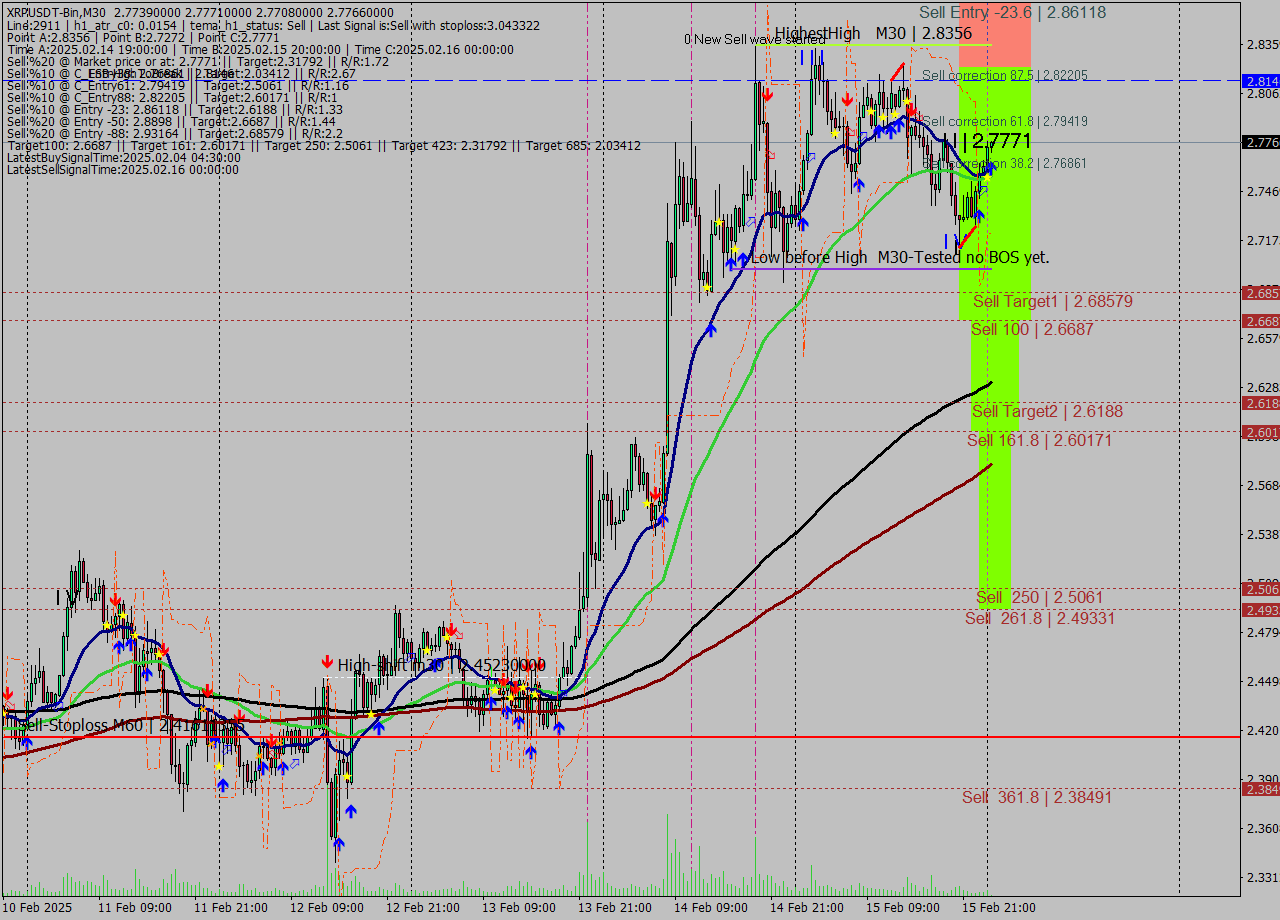Click the Sell 361.8 level label

(x=1036, y=797)
